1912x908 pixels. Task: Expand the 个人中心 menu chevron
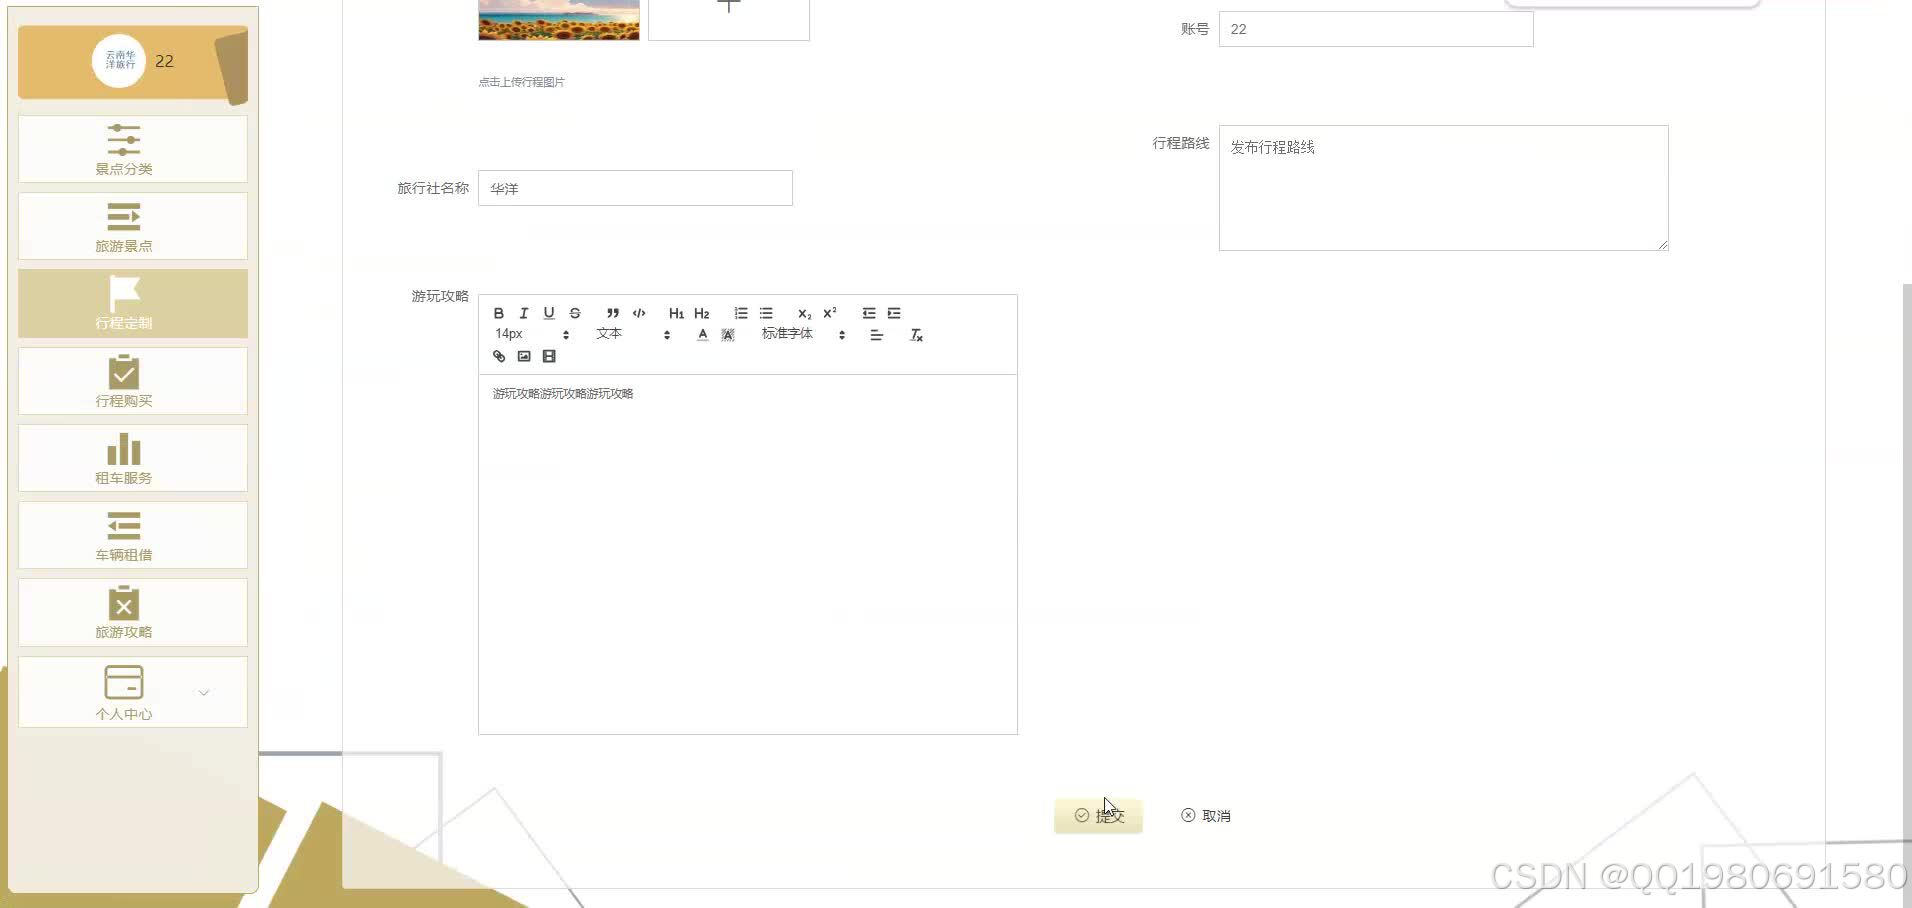(204, 692)
